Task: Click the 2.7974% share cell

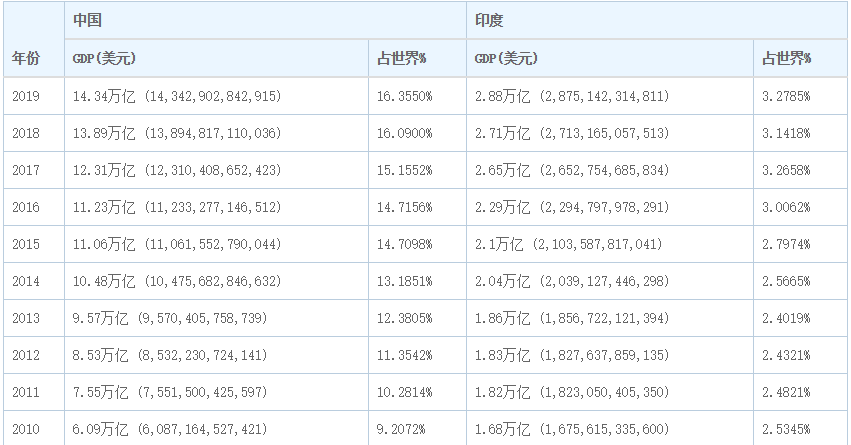Action: coord(801,244)
